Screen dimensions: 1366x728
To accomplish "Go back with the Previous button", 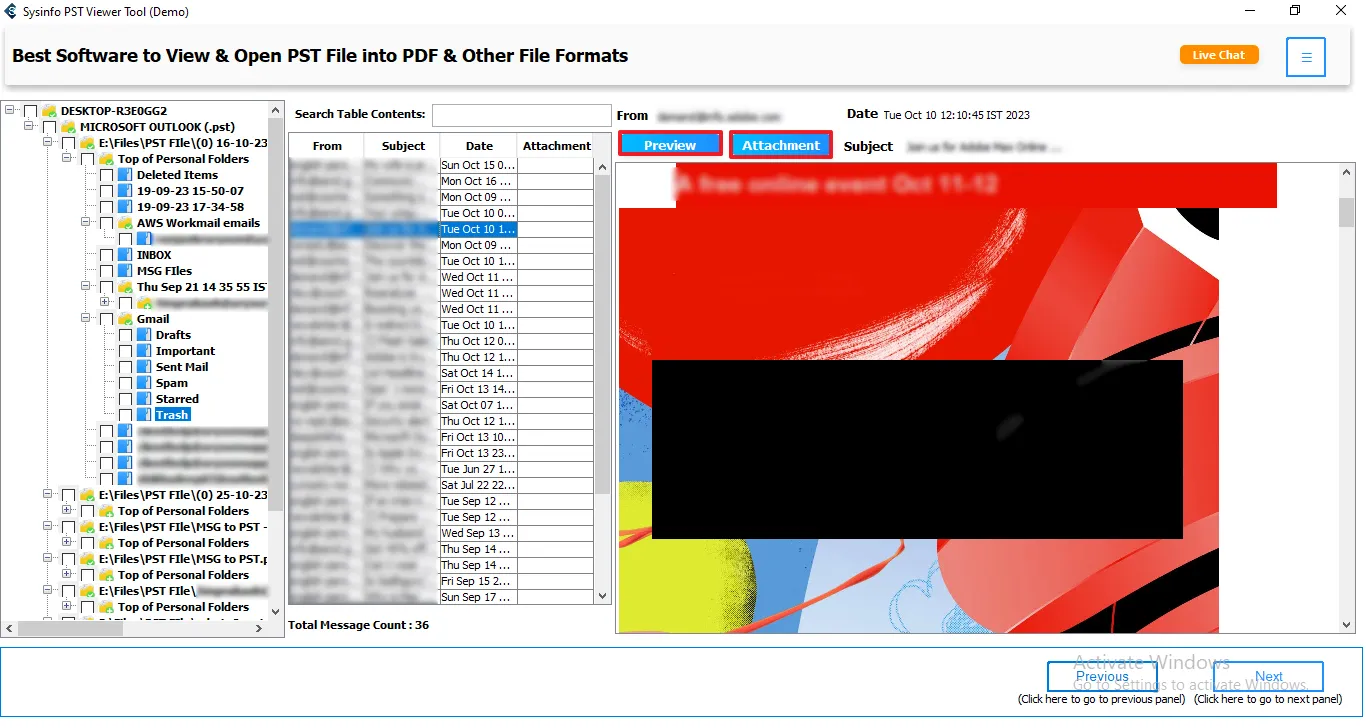I will click(x=1102, y=677).
